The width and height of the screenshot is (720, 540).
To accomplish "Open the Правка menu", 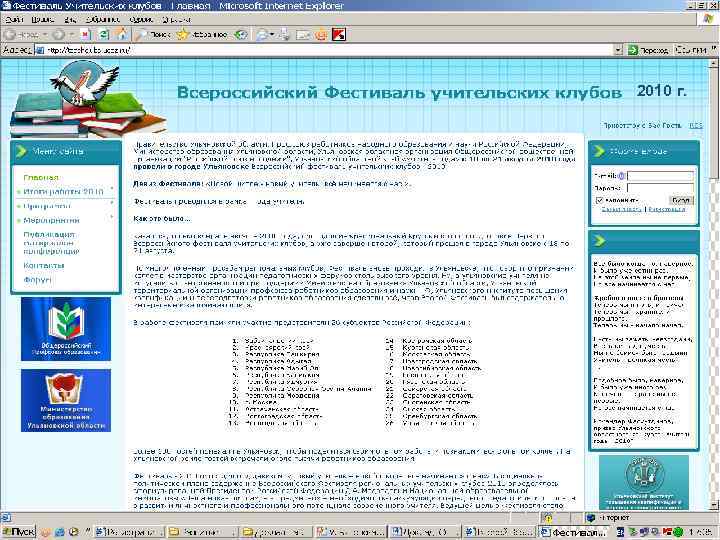I will pos(43,19).
